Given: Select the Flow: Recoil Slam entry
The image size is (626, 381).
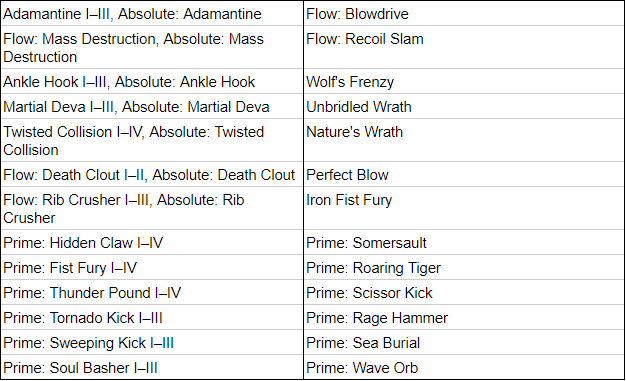Looking at the screenshot, I should (x=464, y=48).
